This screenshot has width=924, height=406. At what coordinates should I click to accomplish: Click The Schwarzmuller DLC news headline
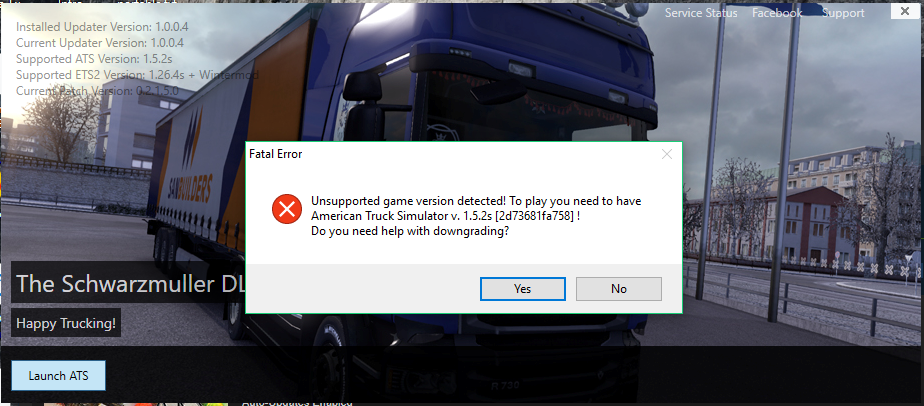[128, 283]
